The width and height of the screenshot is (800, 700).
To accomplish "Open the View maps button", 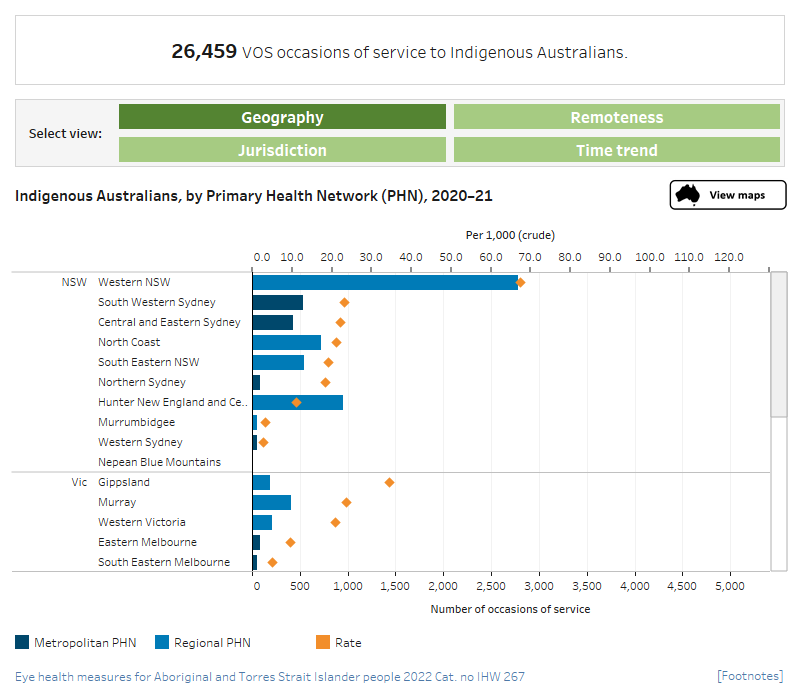I will point(727,195).
